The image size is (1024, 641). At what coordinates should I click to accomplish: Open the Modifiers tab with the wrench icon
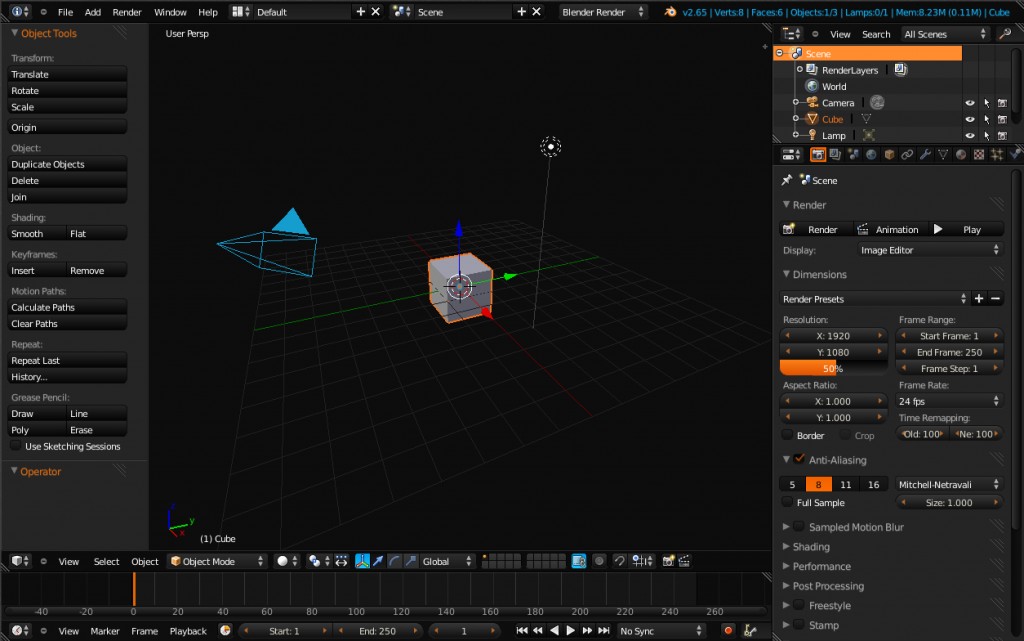tap(928, 154)
